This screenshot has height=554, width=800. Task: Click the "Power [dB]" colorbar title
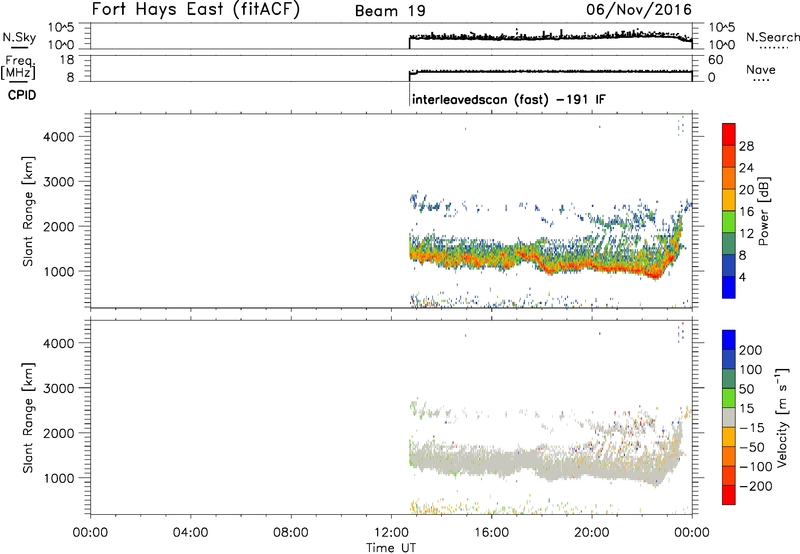coord(764,211)
